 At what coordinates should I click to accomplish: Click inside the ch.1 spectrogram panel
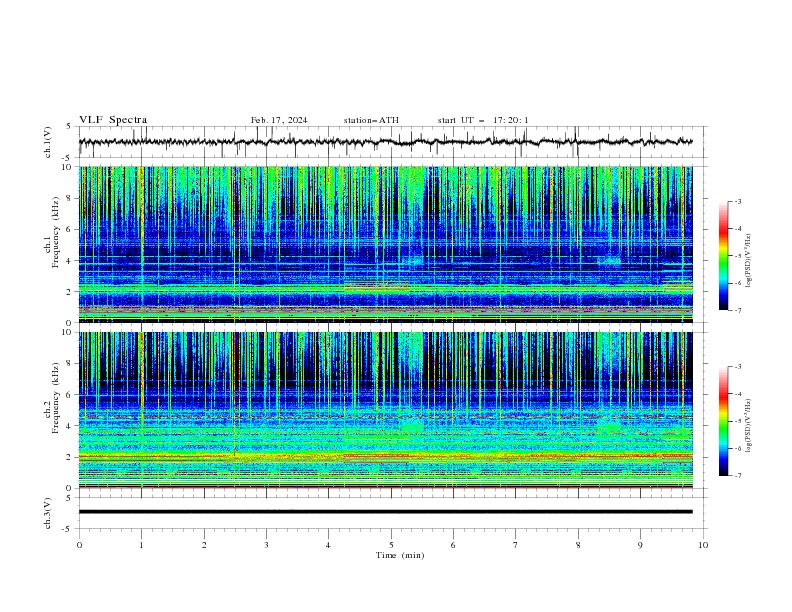click(385, 244)
